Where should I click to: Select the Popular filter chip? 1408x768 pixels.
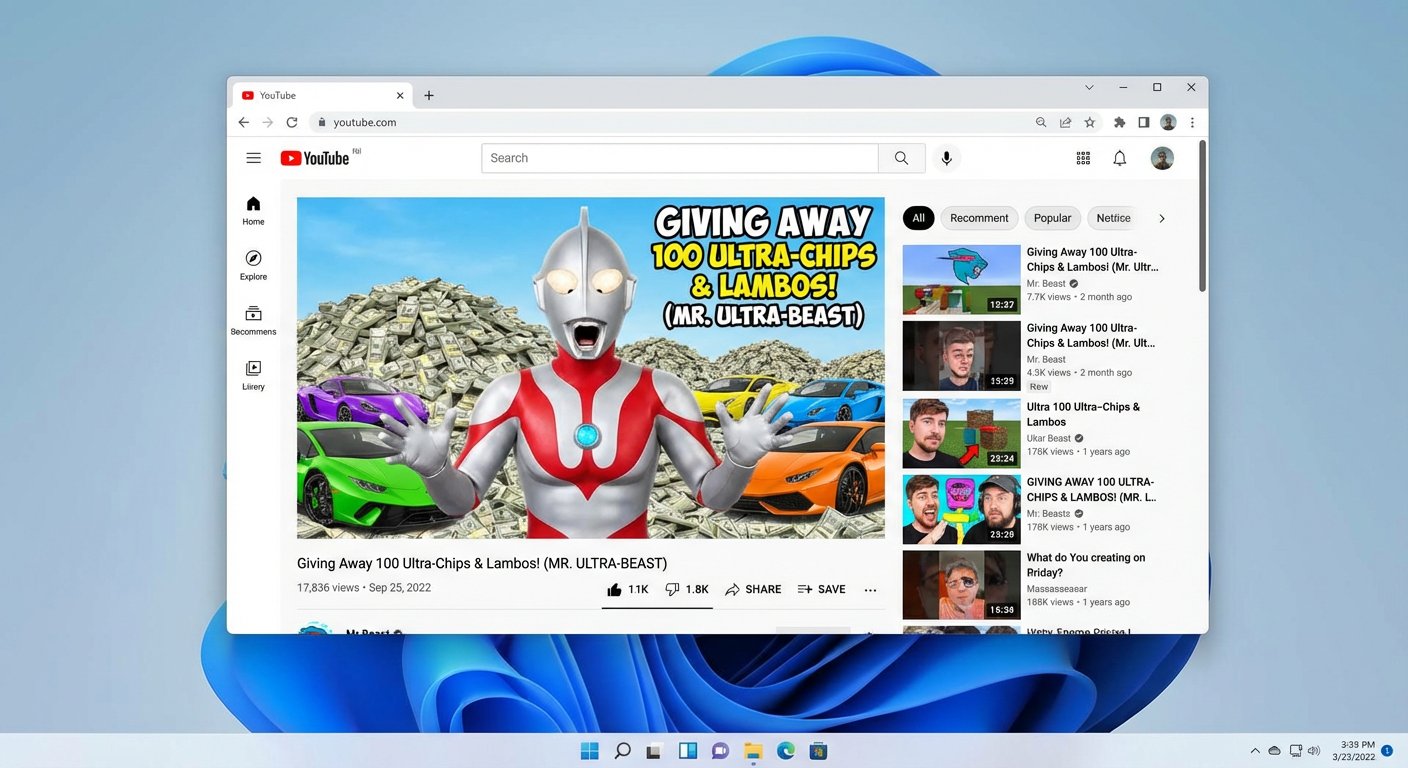pyautogui.click(x=1052, y=218)
